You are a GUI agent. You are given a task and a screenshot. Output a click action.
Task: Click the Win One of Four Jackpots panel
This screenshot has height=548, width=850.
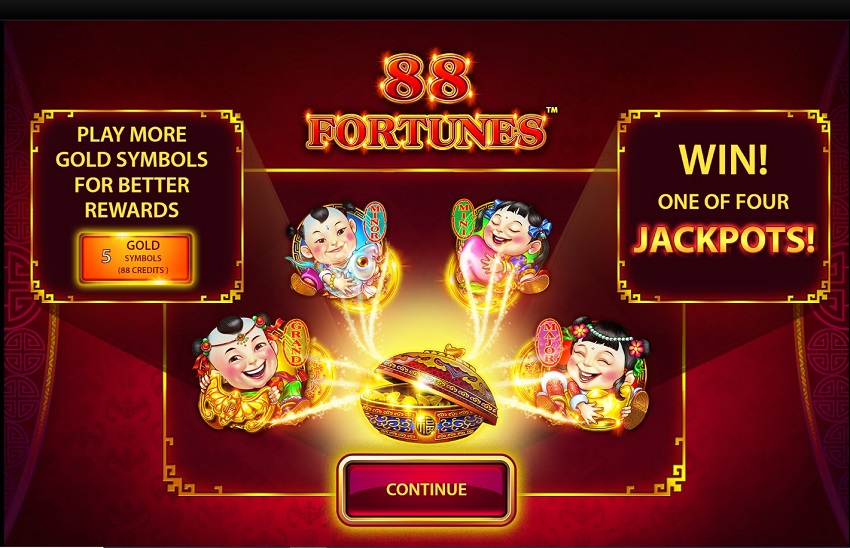724,207
